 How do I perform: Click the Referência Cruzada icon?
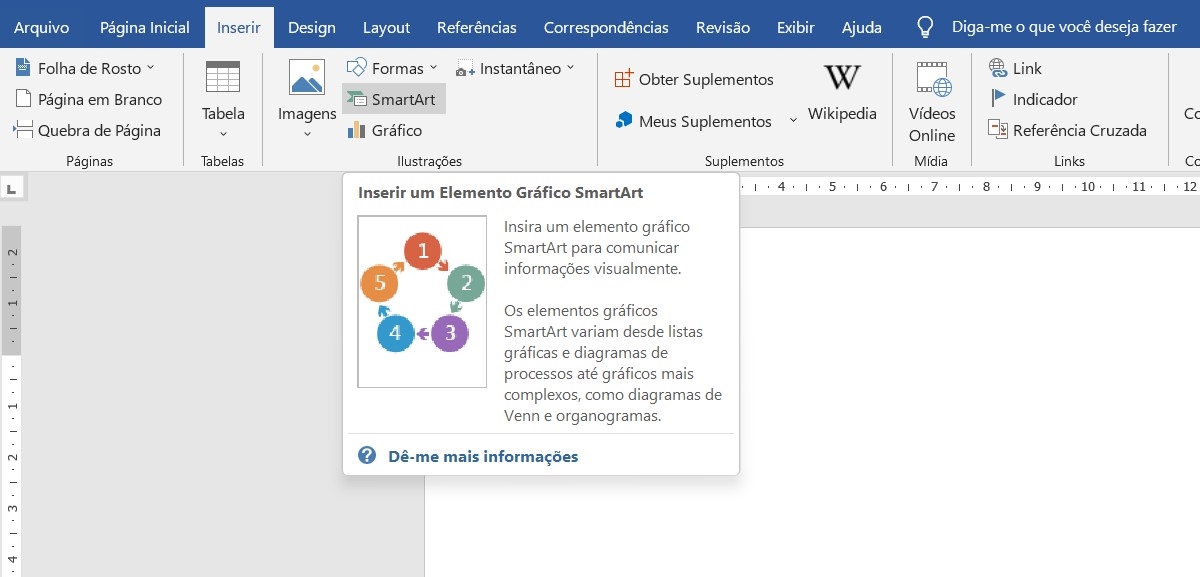(997, 130)
